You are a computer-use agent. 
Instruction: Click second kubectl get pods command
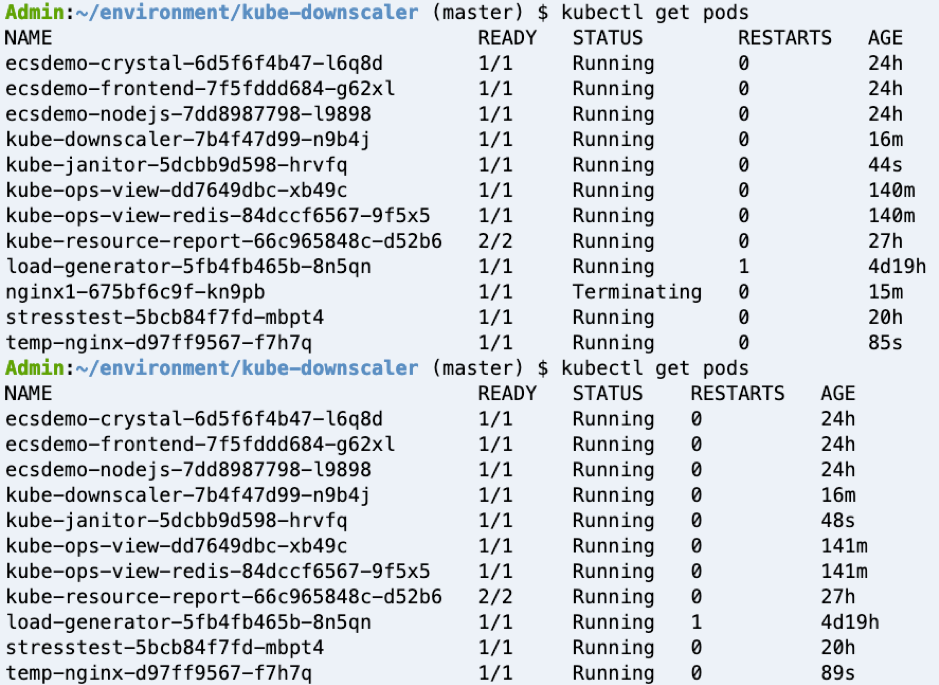[x=655, y=368]
